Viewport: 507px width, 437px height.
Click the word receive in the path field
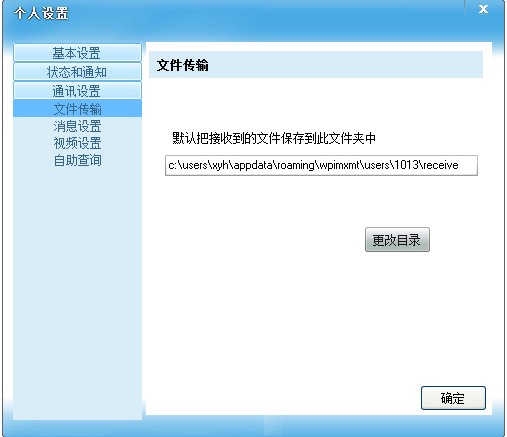tap(441, 165)
